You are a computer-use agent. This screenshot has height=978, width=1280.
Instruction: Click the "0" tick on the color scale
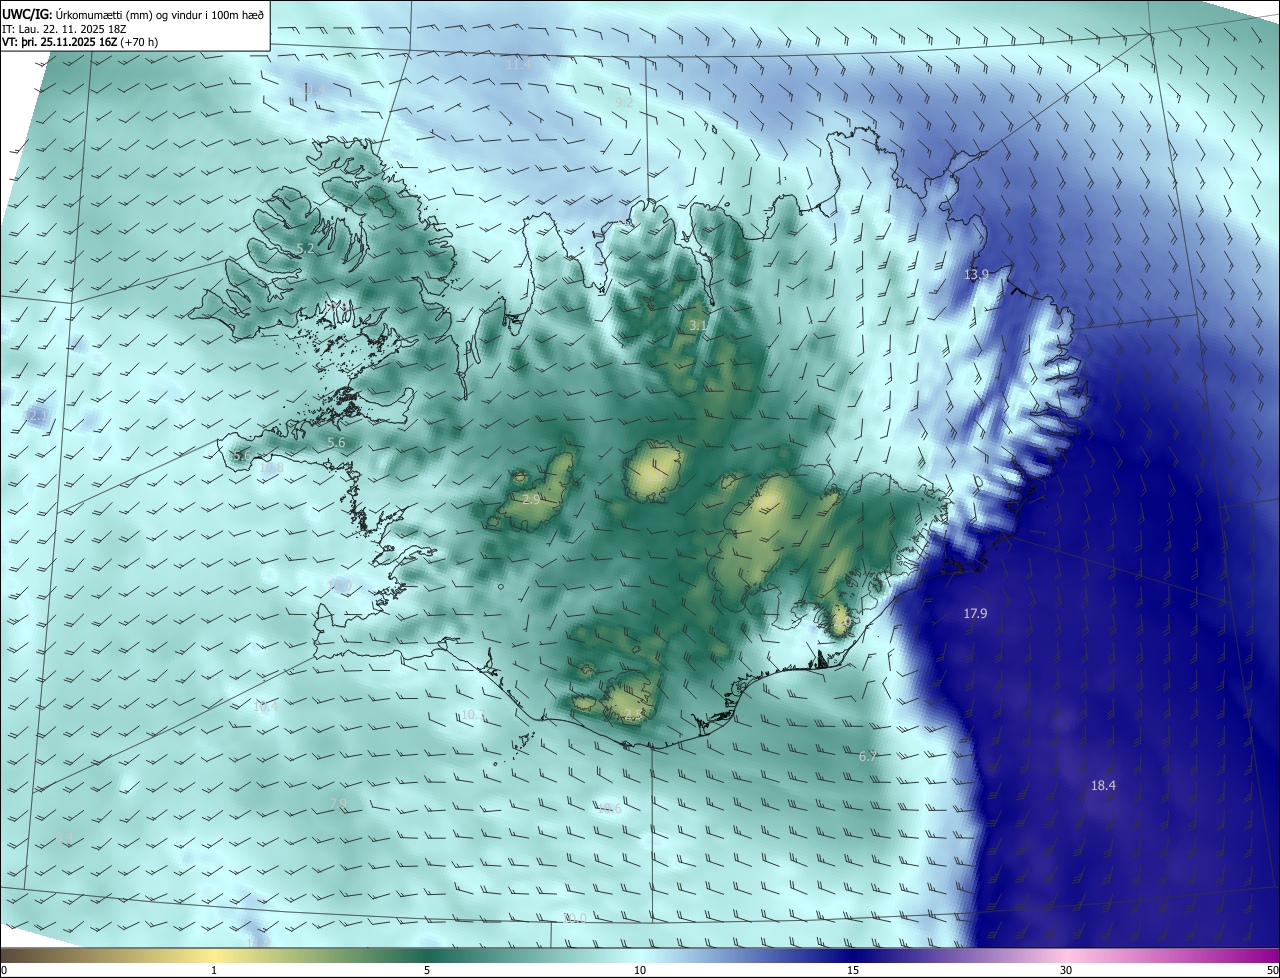tap(4, 970)
